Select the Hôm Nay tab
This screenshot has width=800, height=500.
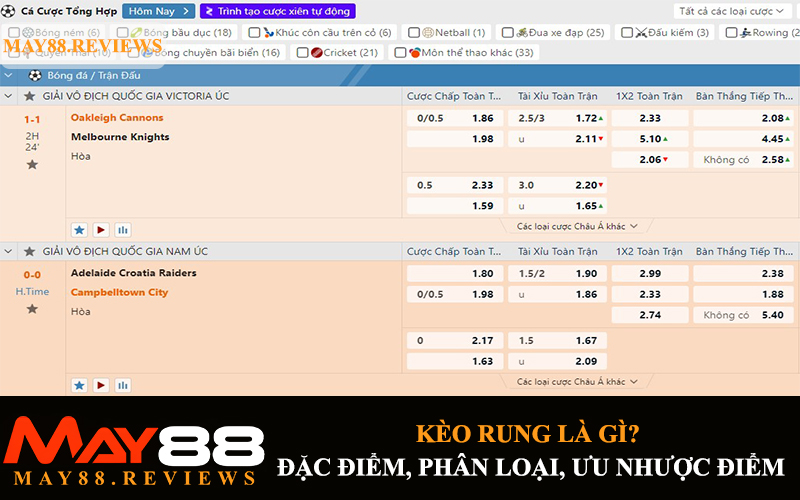click(158, 11)
